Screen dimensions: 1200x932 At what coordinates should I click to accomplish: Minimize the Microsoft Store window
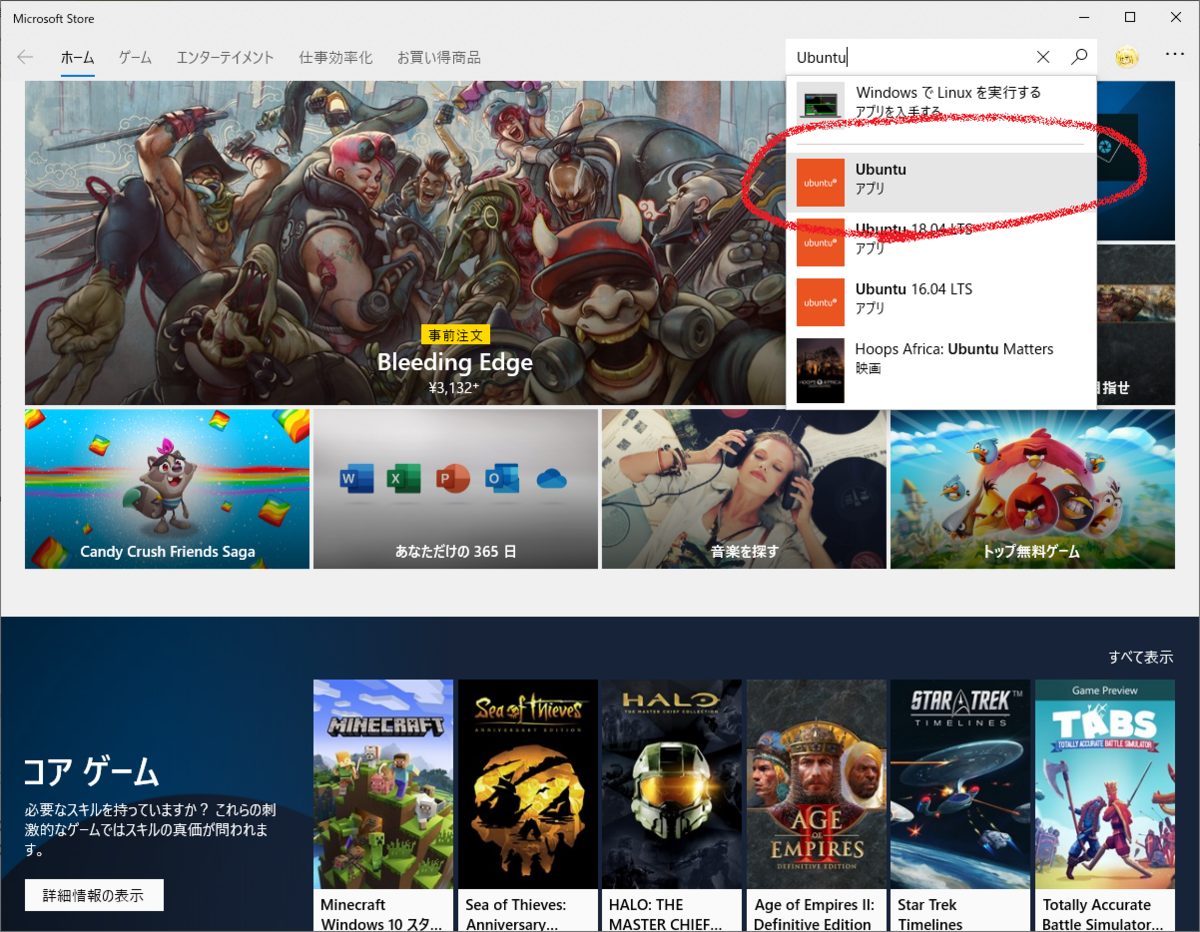click(x=1084, y=17)
